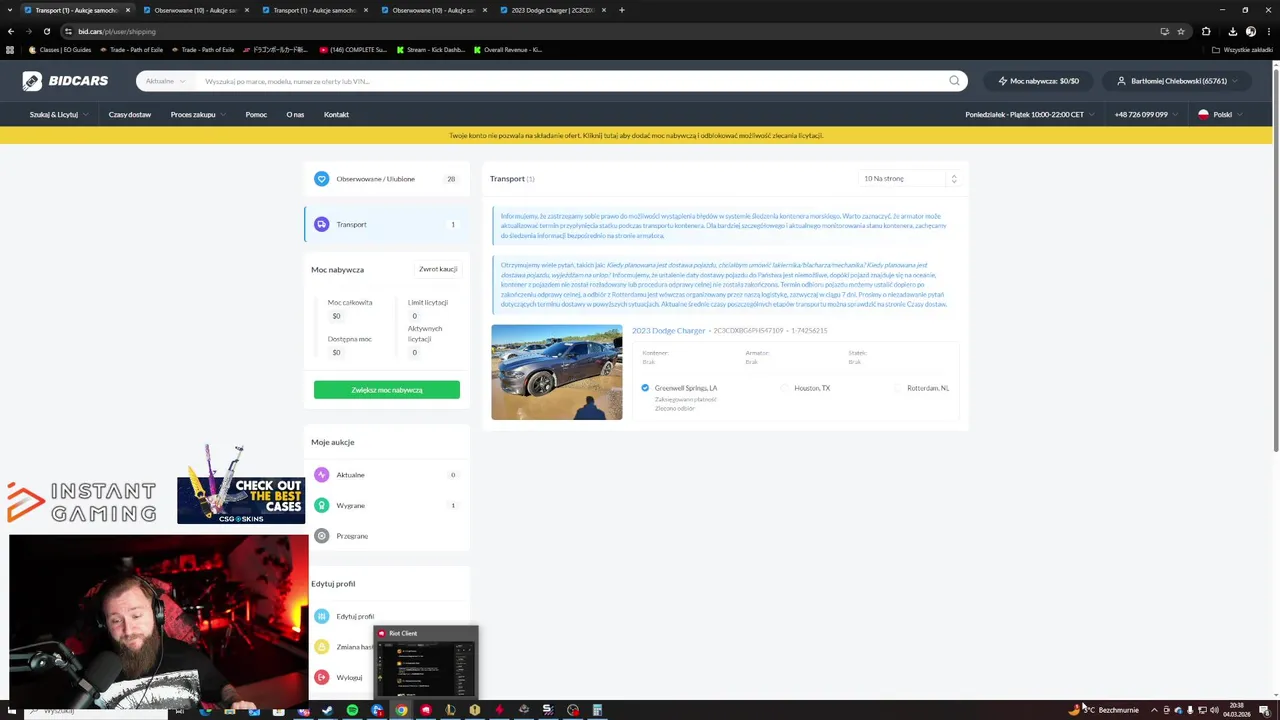Open the 10 Na stronę dropdown
This screenshot has height=720, width=1280.
coord(910,178)
